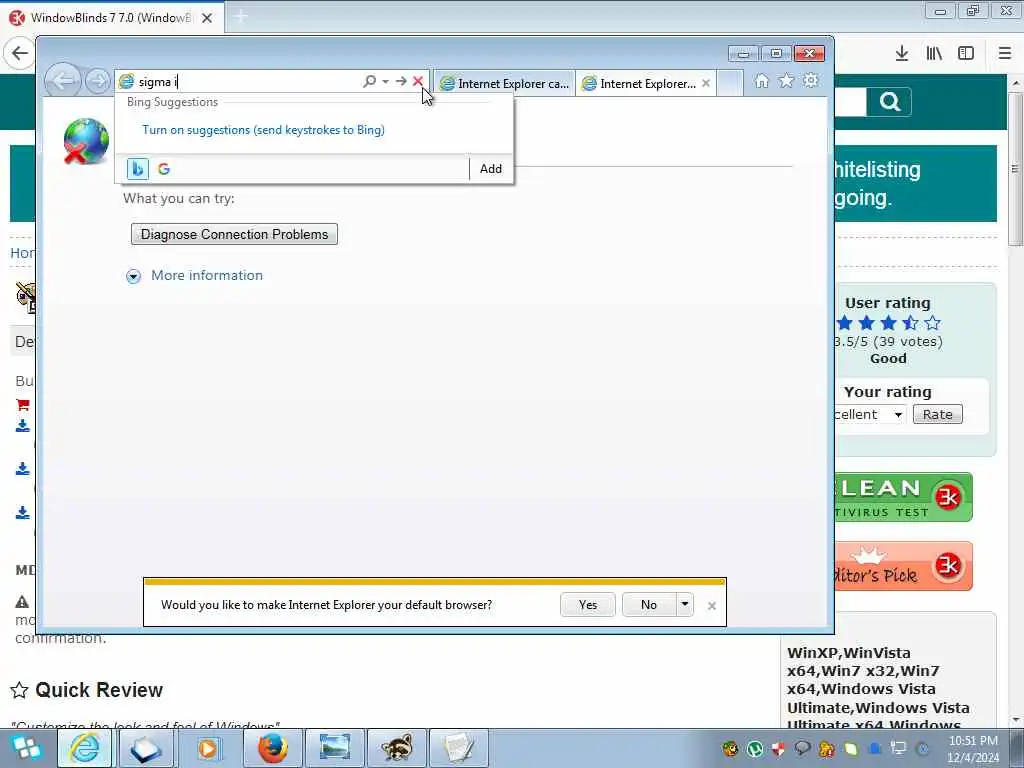The height and width of the screenshot is (768, 1024).
Task: Click the Clean antivirus test badge
Action: (x=903, y=497)
